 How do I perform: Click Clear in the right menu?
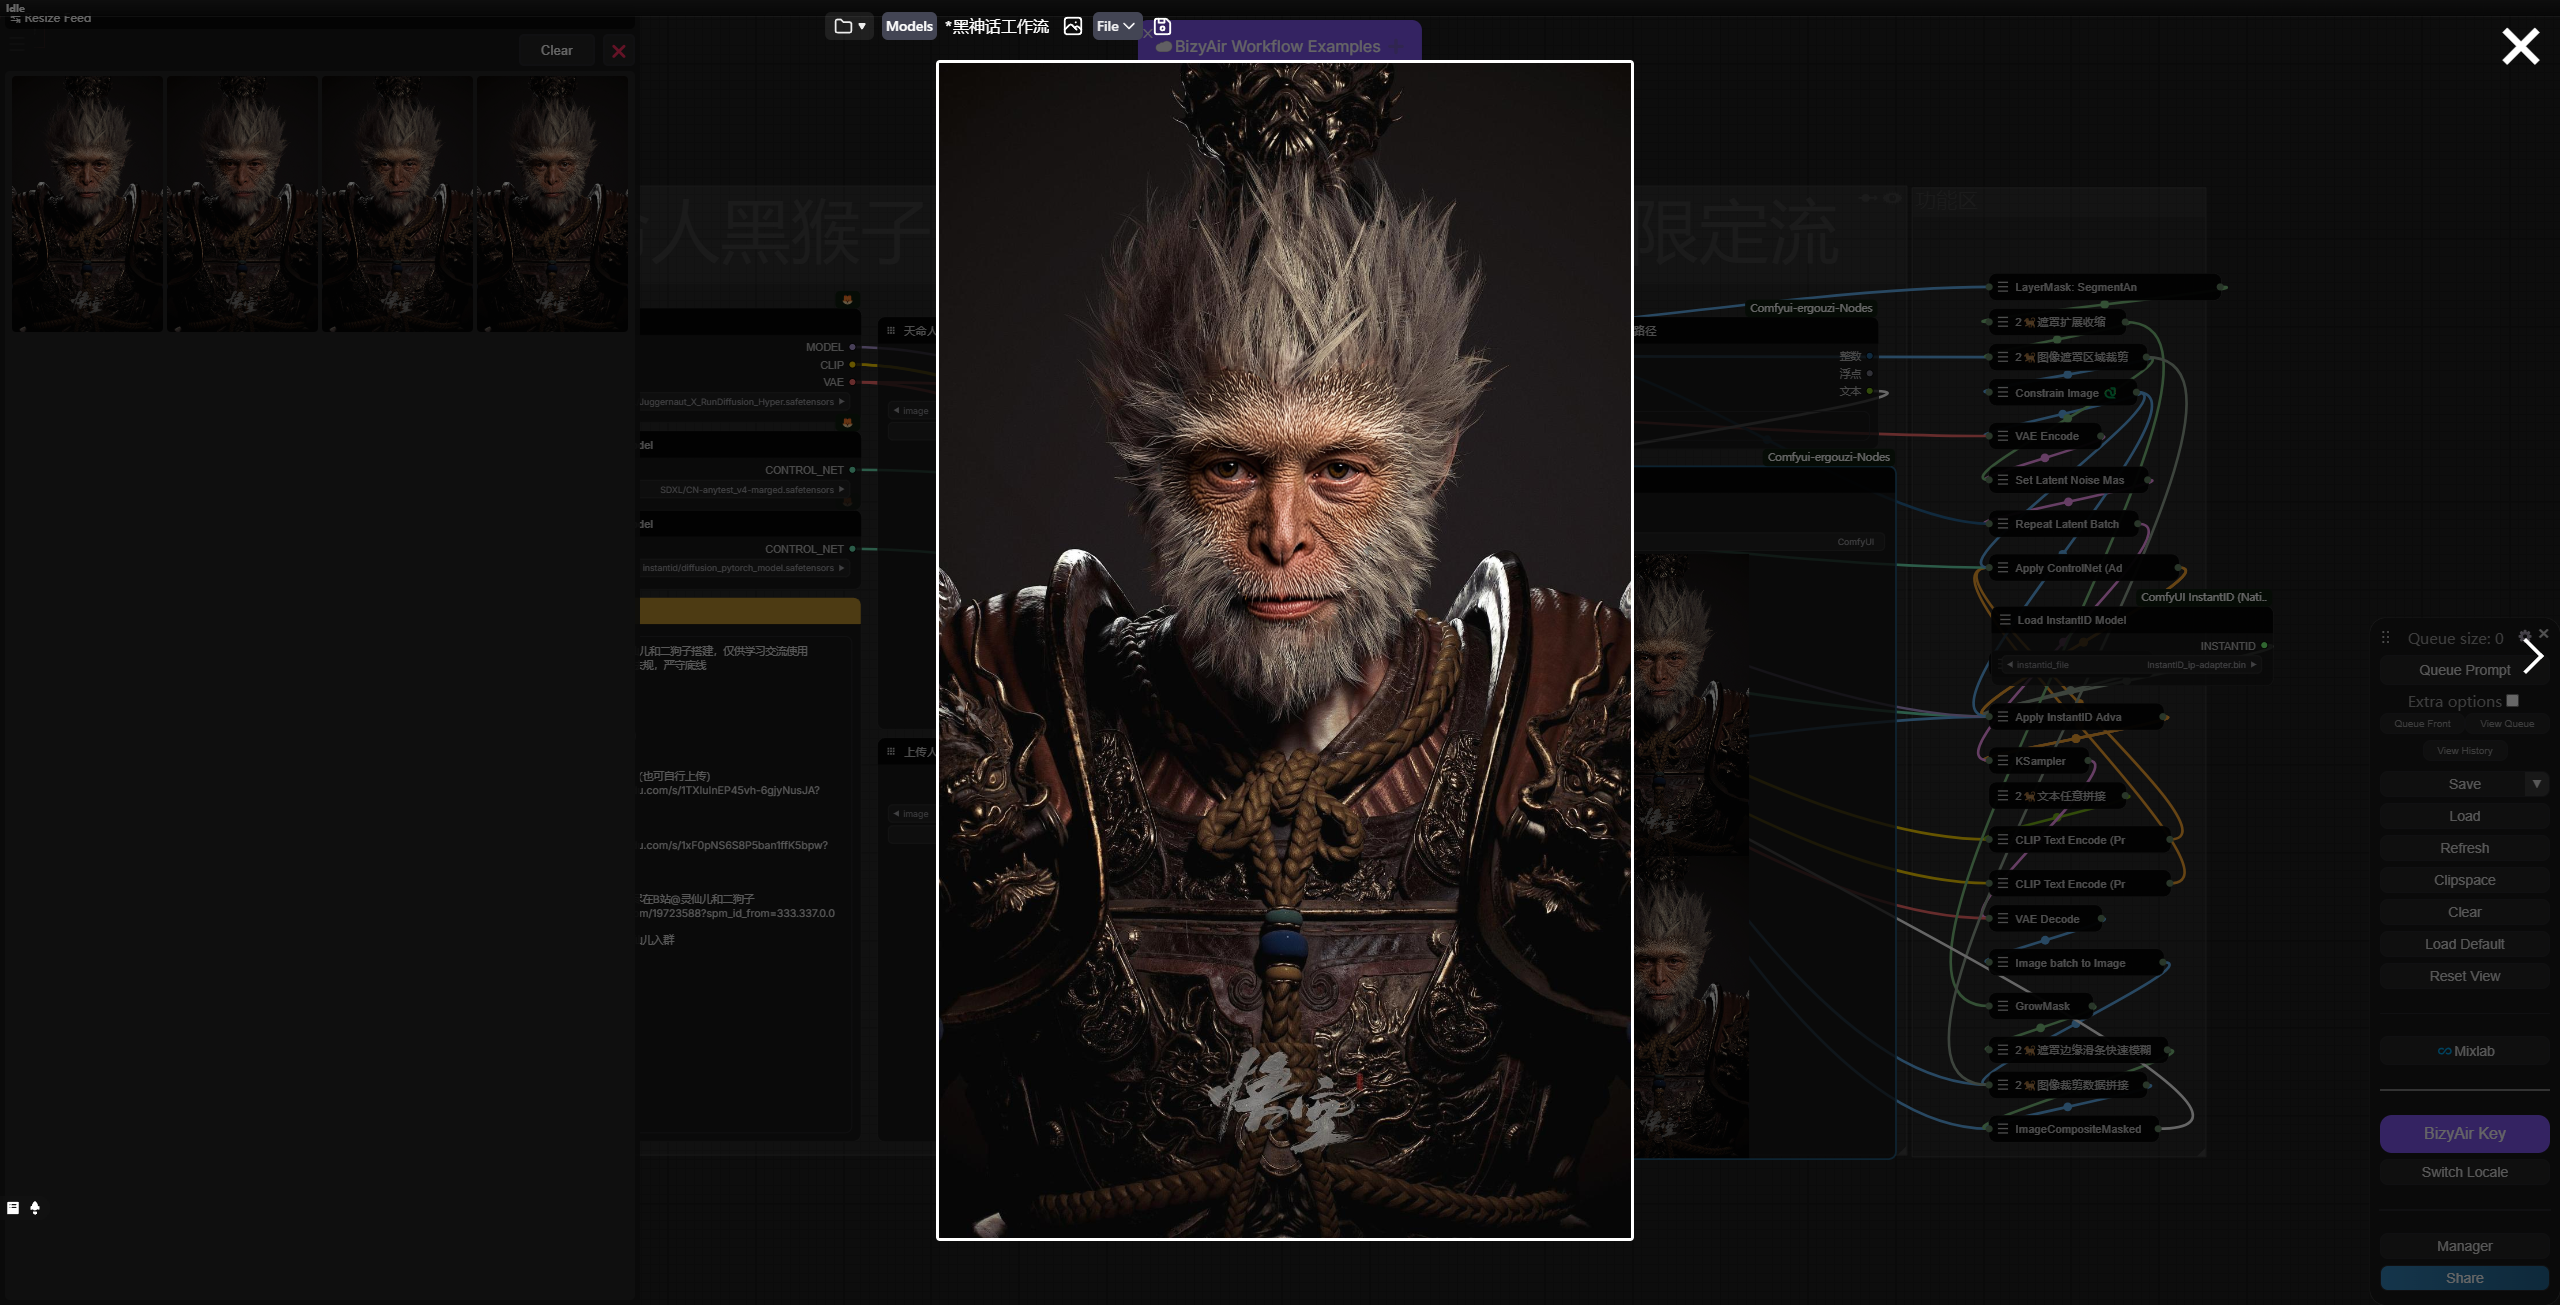[x=2464, y=912]
